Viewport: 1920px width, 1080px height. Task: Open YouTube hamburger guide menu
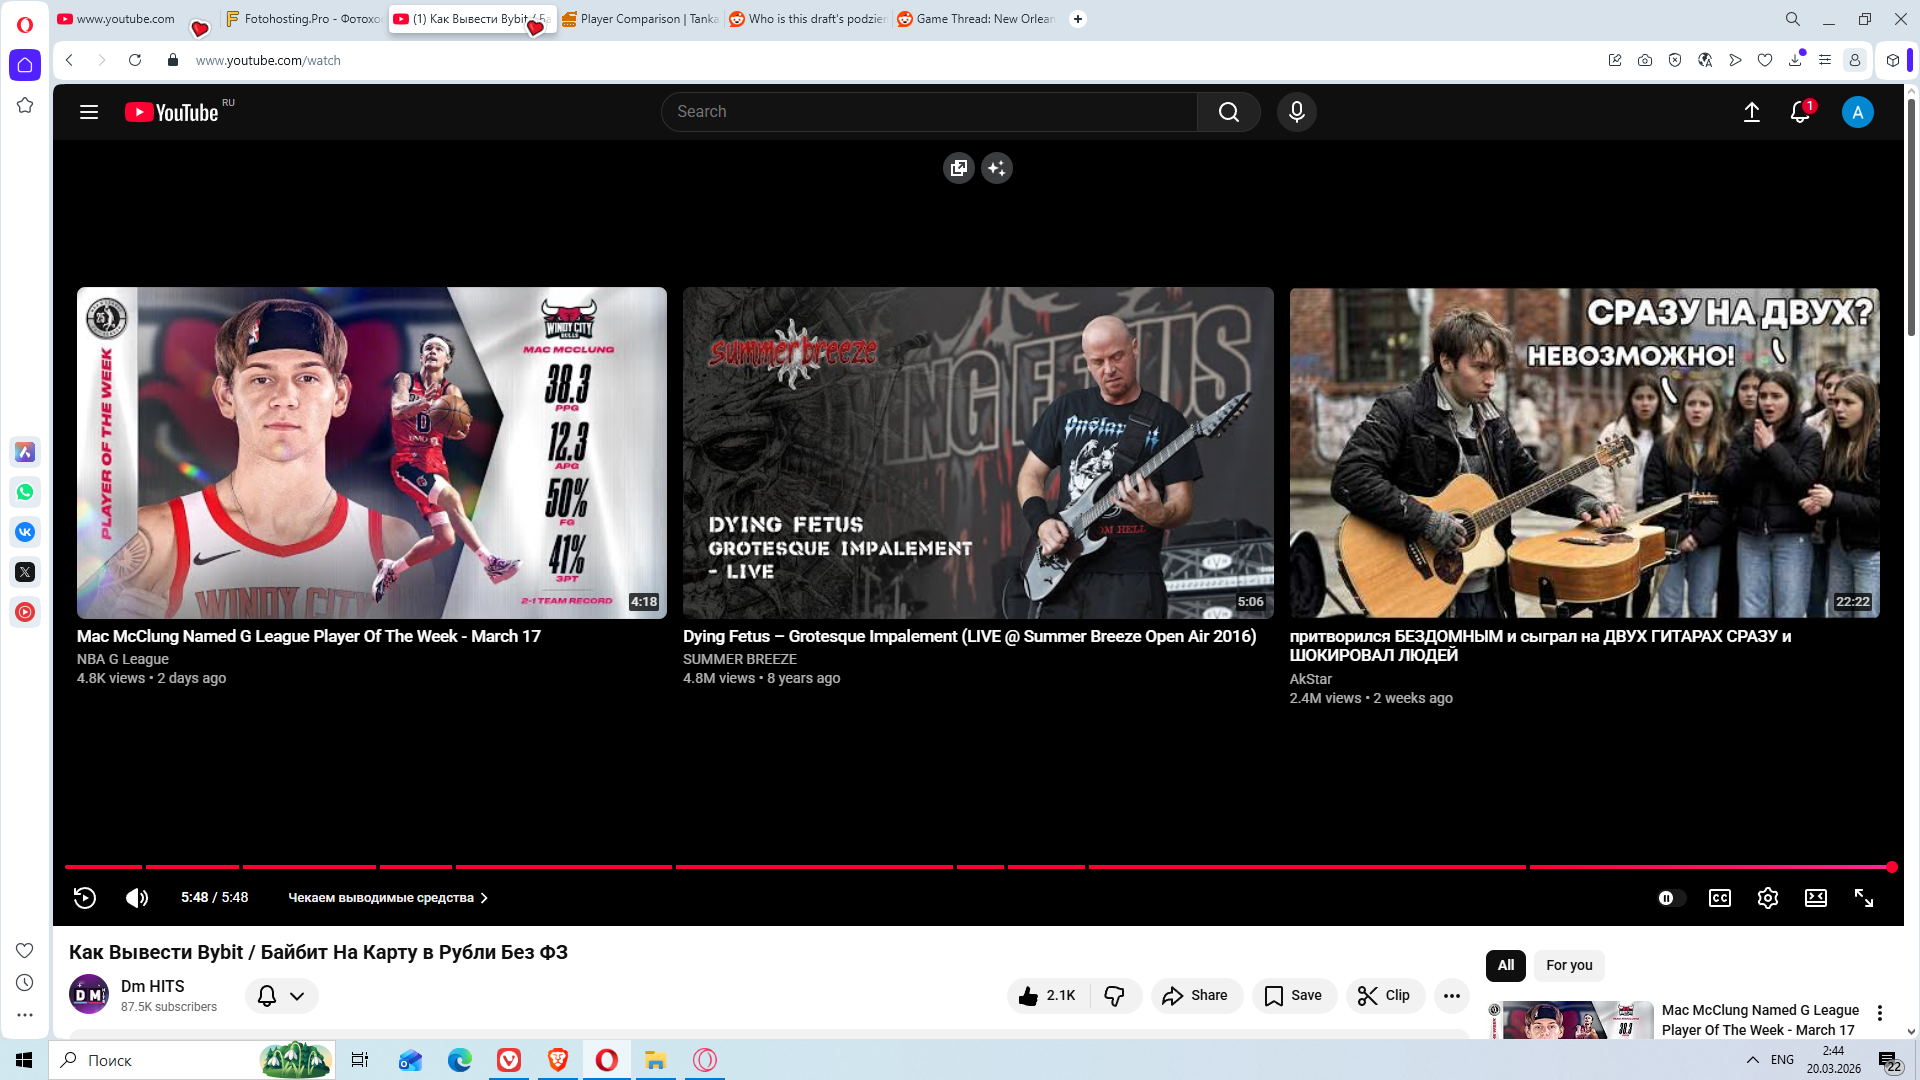89,112
